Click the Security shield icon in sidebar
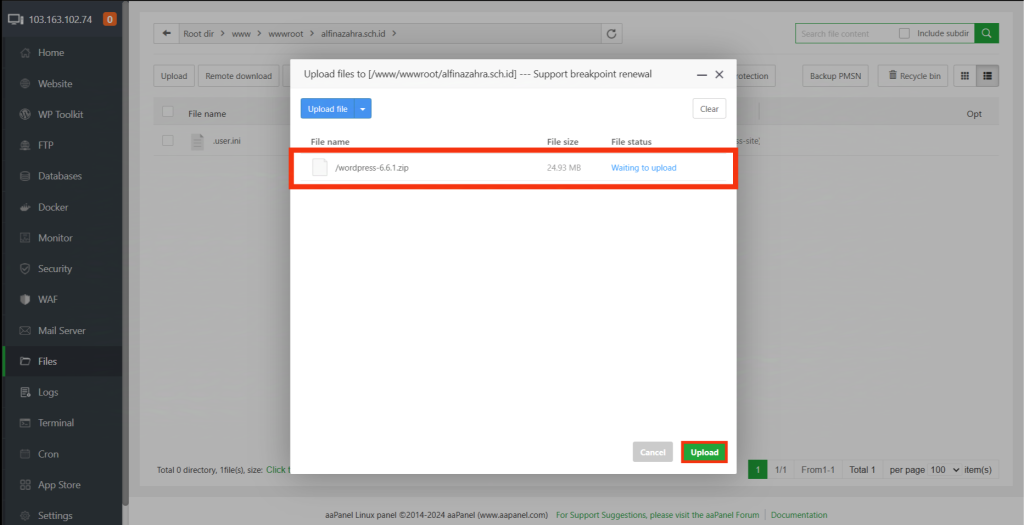This screenshot has height=525, width=1024. click(25, 269)
